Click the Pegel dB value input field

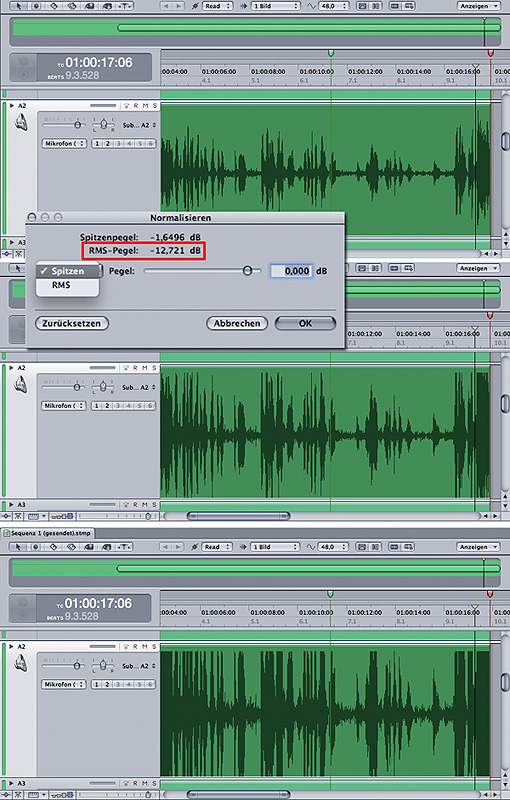point(291,271)
